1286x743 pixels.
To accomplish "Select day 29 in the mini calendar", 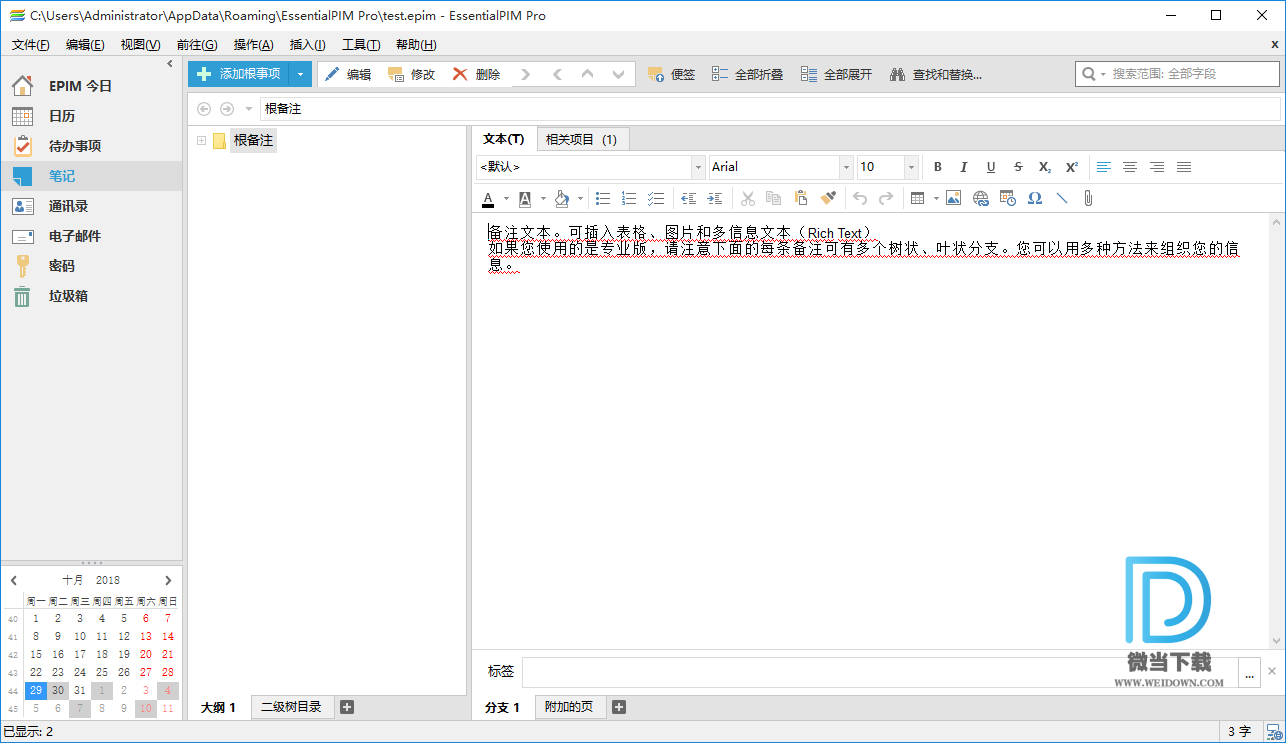I will point(36,690).
